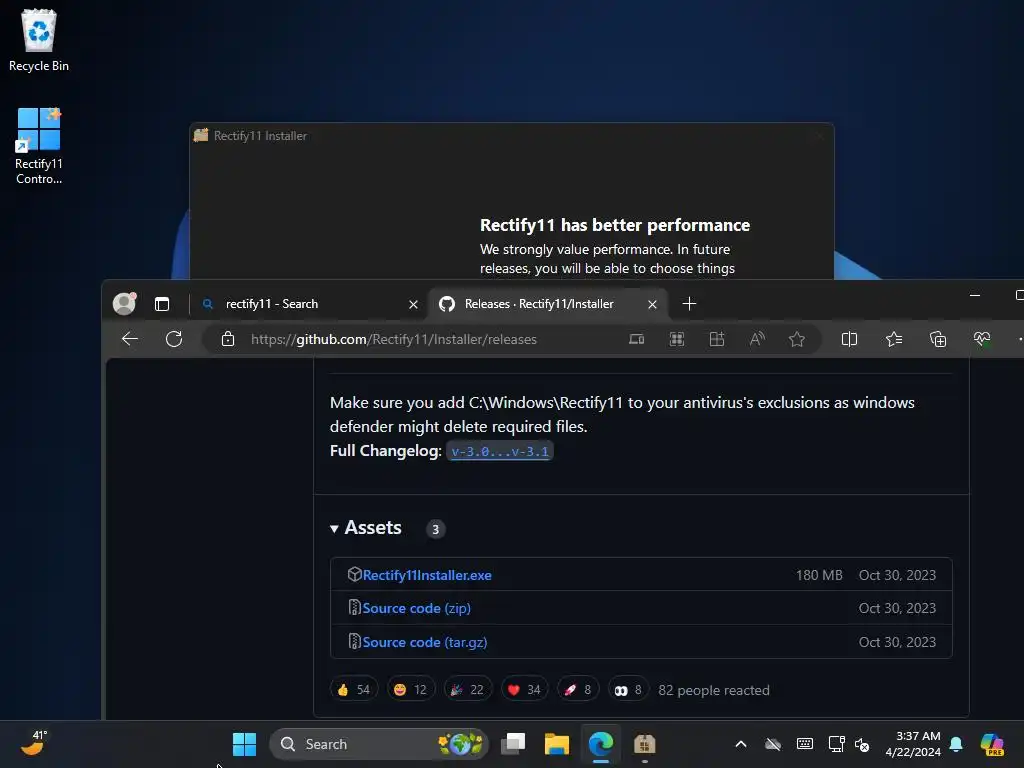Click the laugh reaction 12
Viewport: 1024px width, 768px height.
tap(410, 690)
